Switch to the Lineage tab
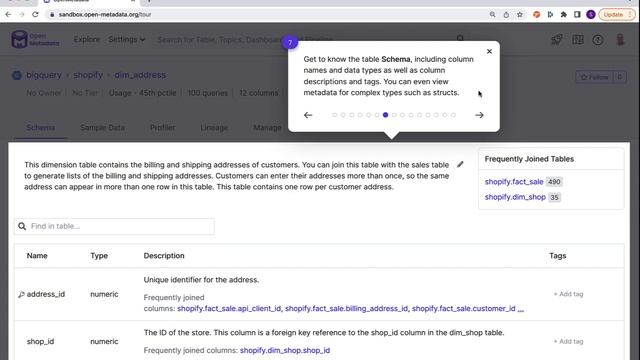Screen dimensions: 640x360 (214, 127)
